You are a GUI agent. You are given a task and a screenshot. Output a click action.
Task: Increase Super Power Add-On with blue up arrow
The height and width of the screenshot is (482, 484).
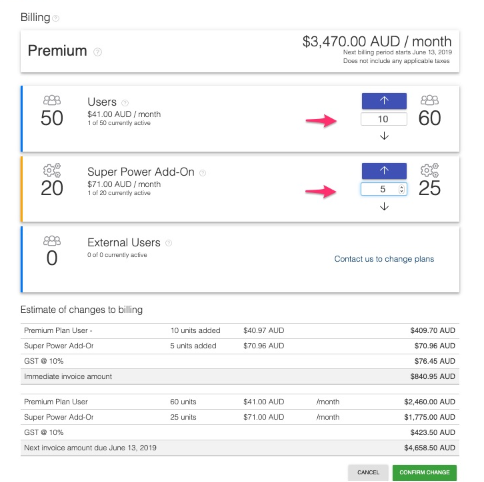click(384, 171)
